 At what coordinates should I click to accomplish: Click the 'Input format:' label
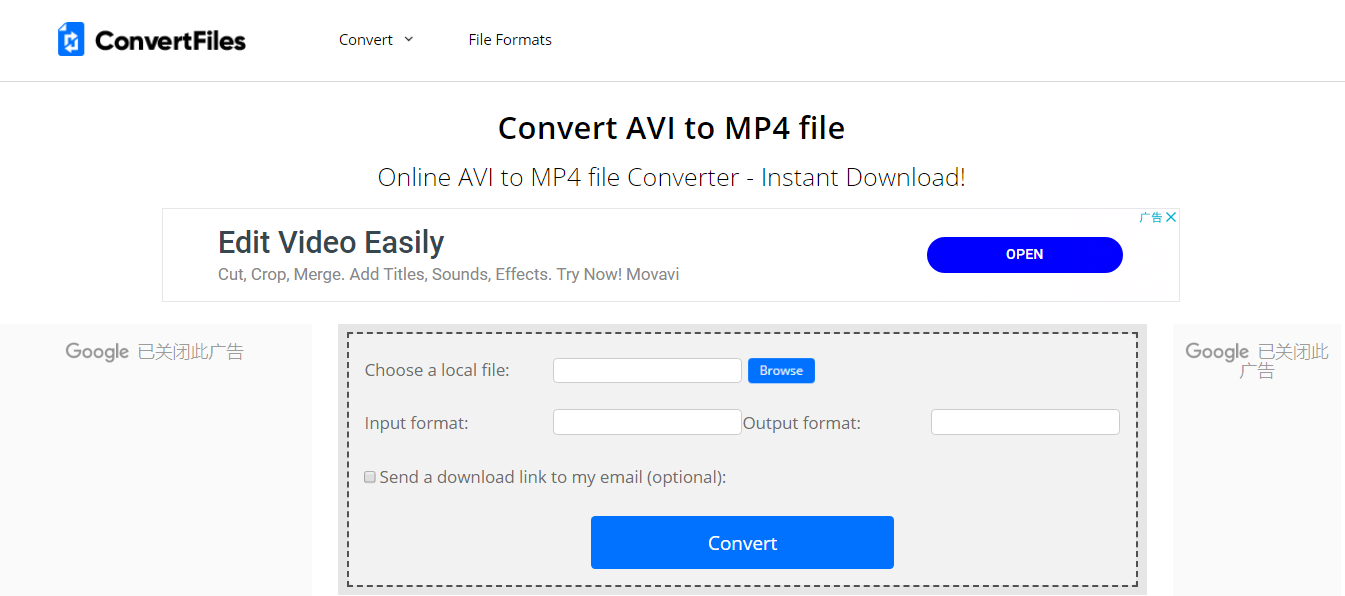point(417,423)
